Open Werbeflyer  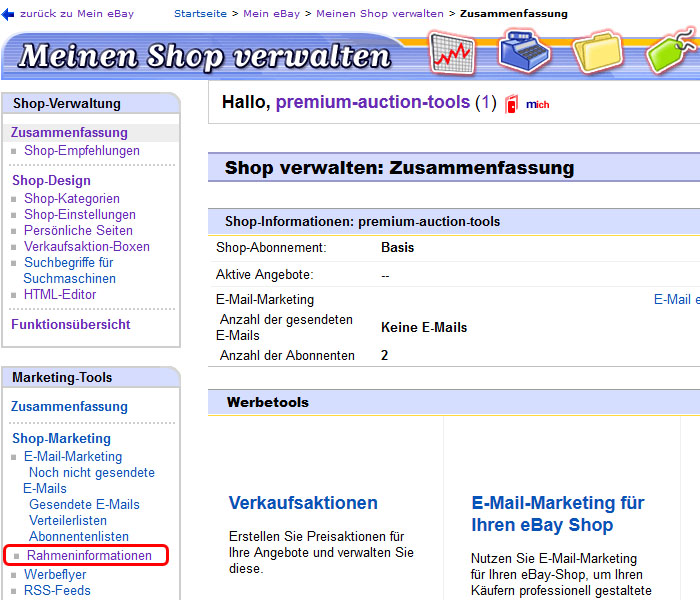point(55,574)
